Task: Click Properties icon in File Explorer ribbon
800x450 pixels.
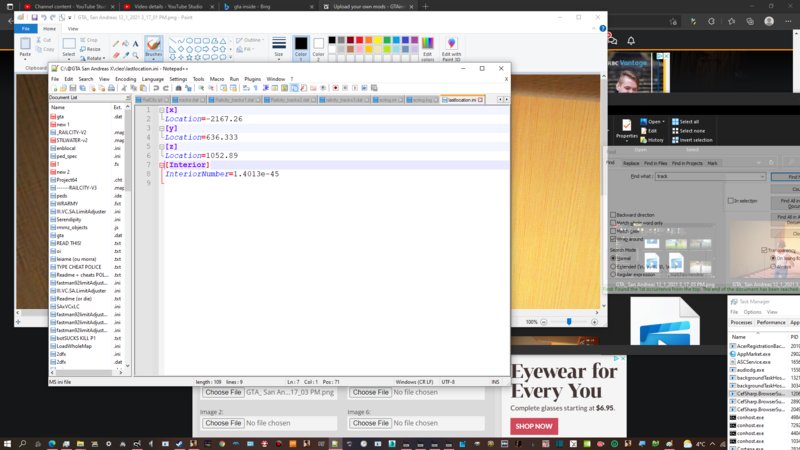Action: [x=627, y=129]
